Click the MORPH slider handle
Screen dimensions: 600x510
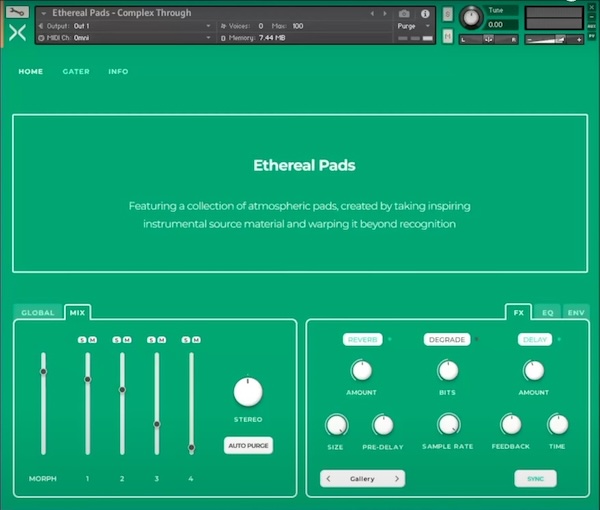tap(44, 372)
